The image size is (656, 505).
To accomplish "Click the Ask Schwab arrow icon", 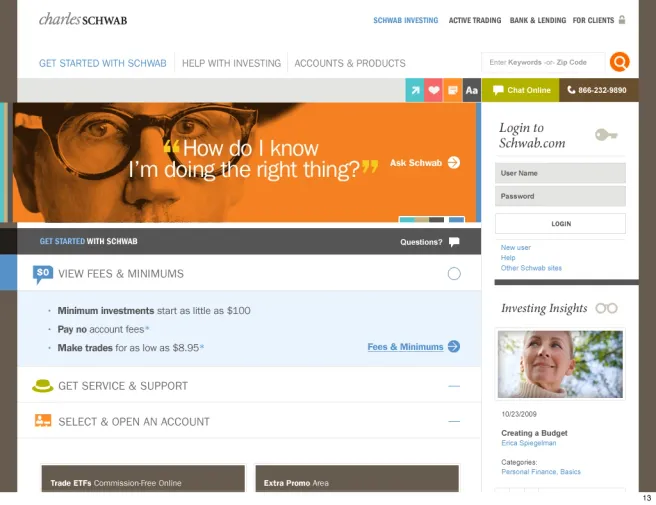I will tap(454, 162).
